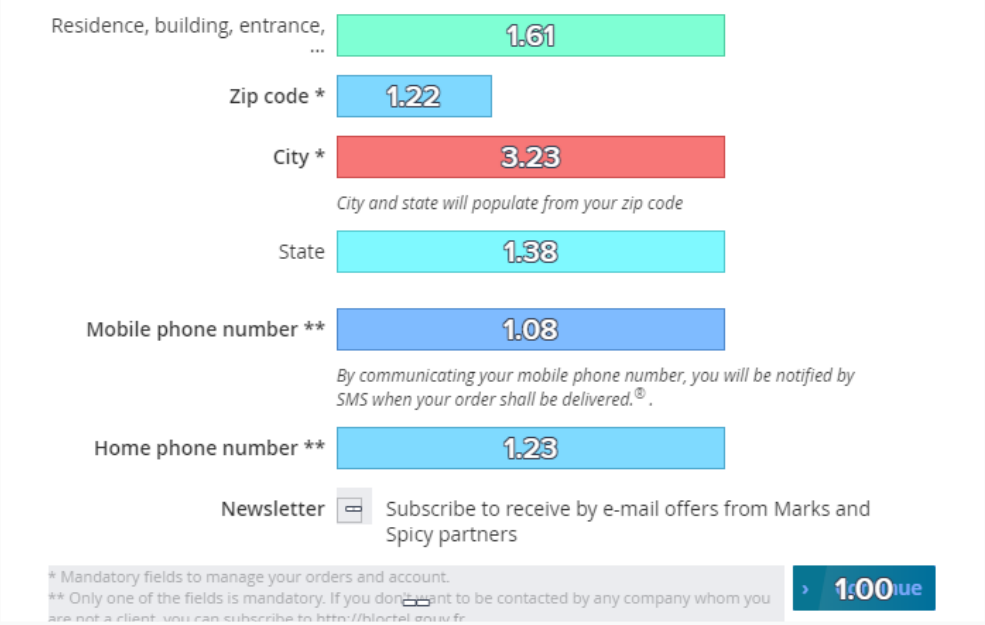Focus the Residence, building, entrance field
985x625 pixels.
click(x=531, y=36)
